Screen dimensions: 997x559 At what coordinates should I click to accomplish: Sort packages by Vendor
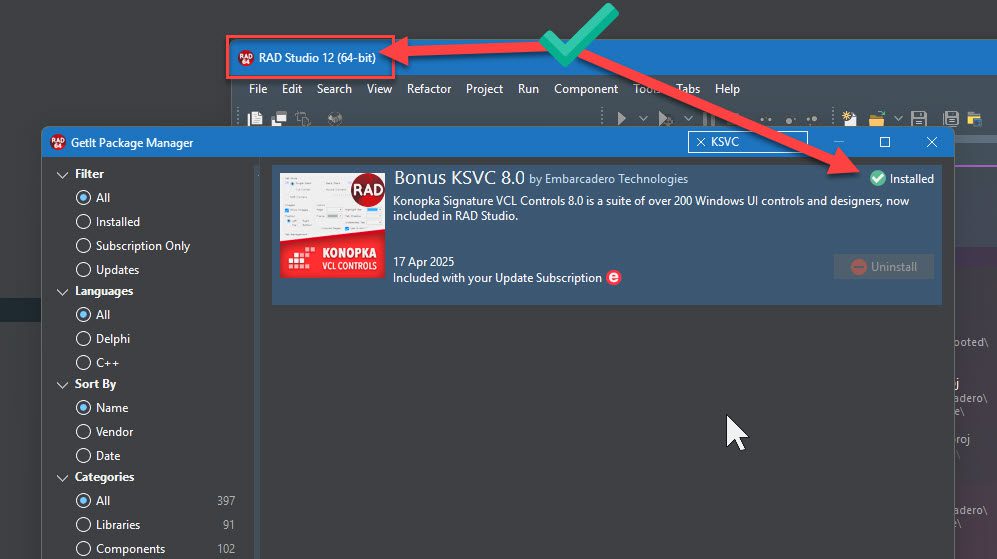pyautogui.click(x=83, y=432)
